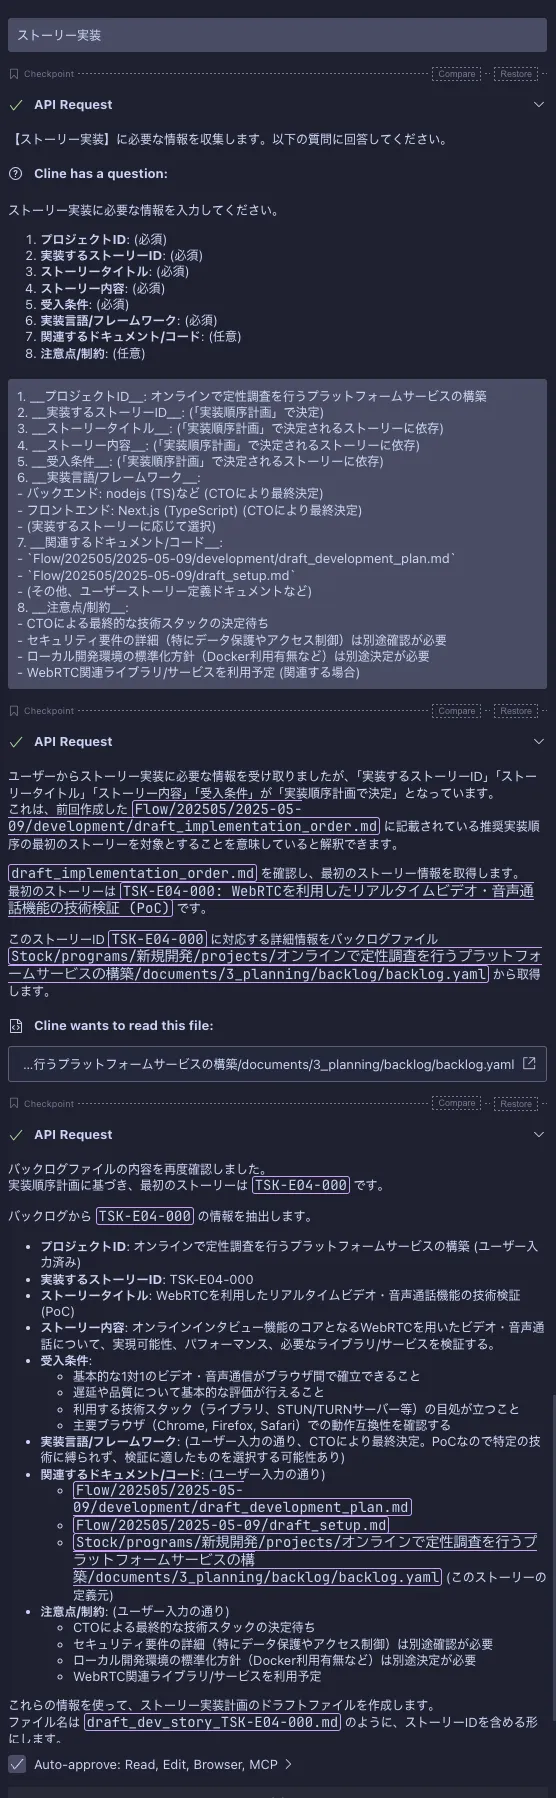Click the last Restore checkpoint button
The image size is (556, 1798).
pos(516,1104)
